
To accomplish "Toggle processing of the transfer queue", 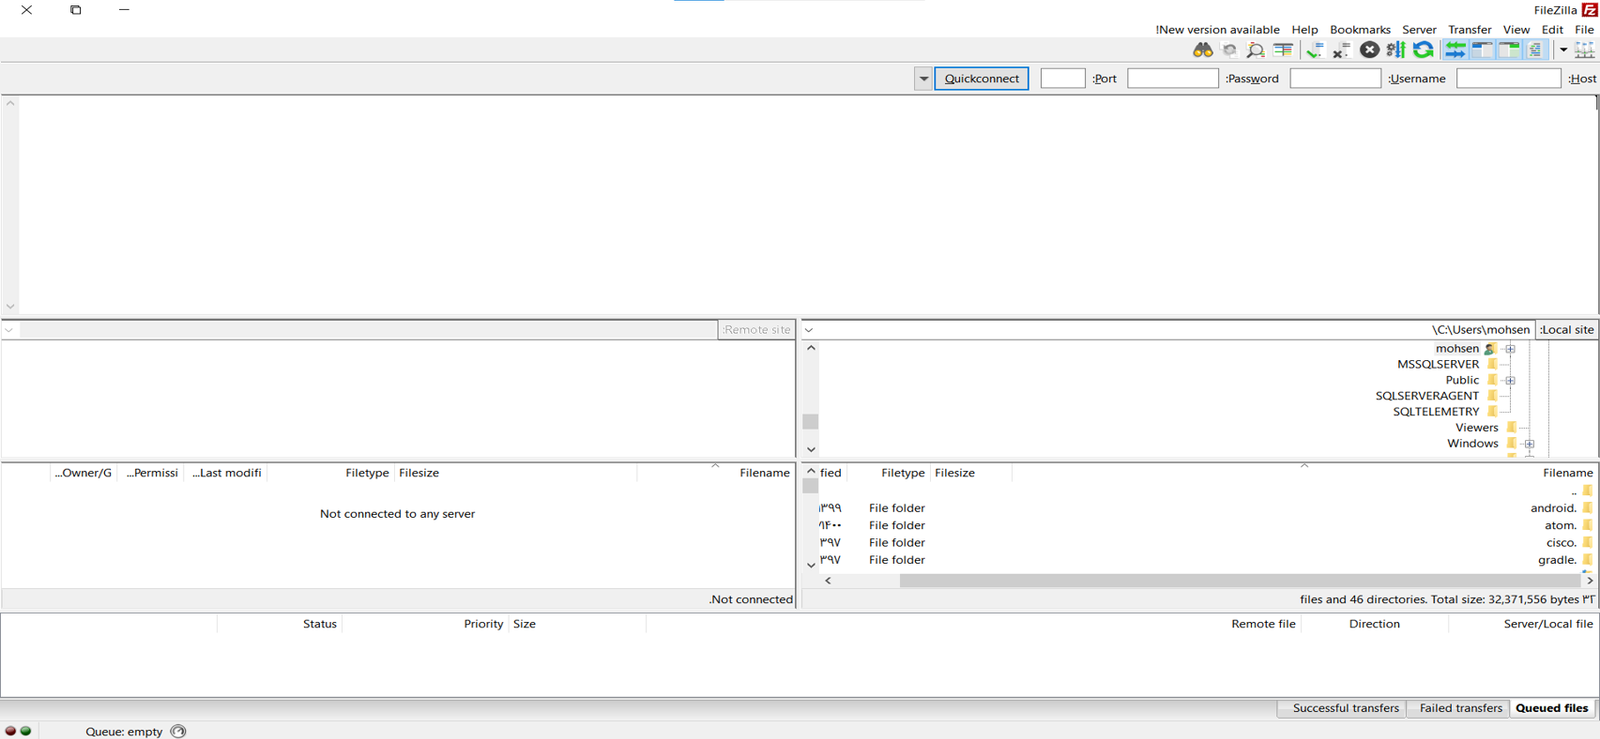I will (1396, 50).
